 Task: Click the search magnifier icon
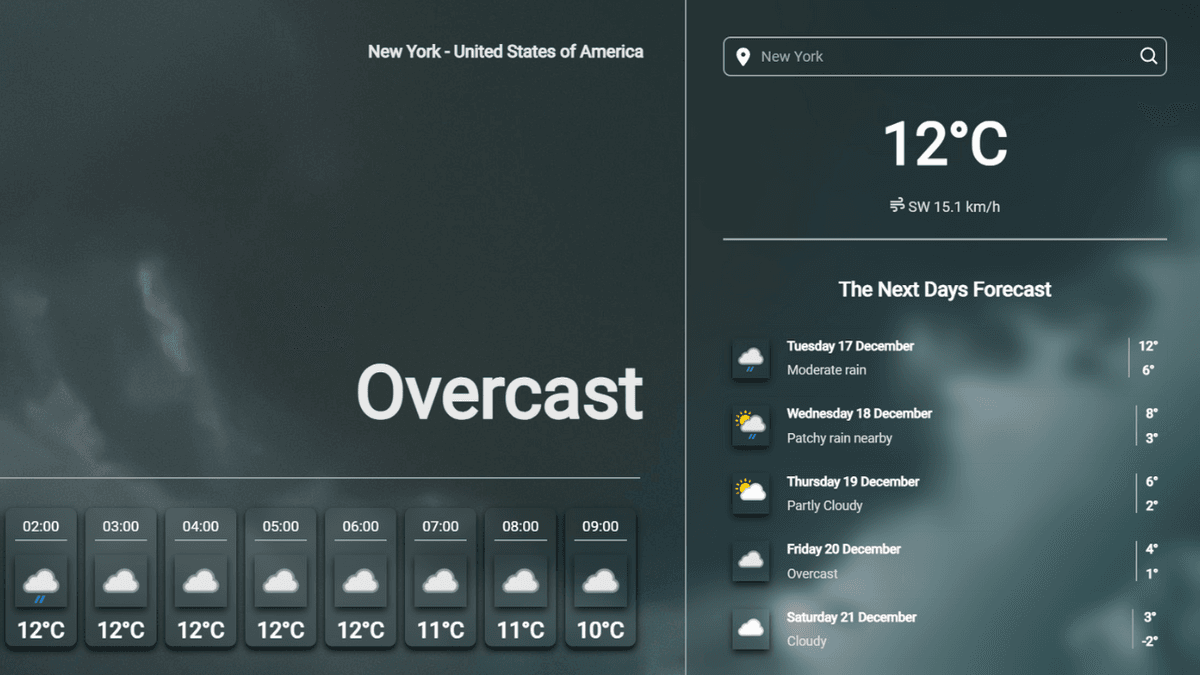pos(1148,56)
